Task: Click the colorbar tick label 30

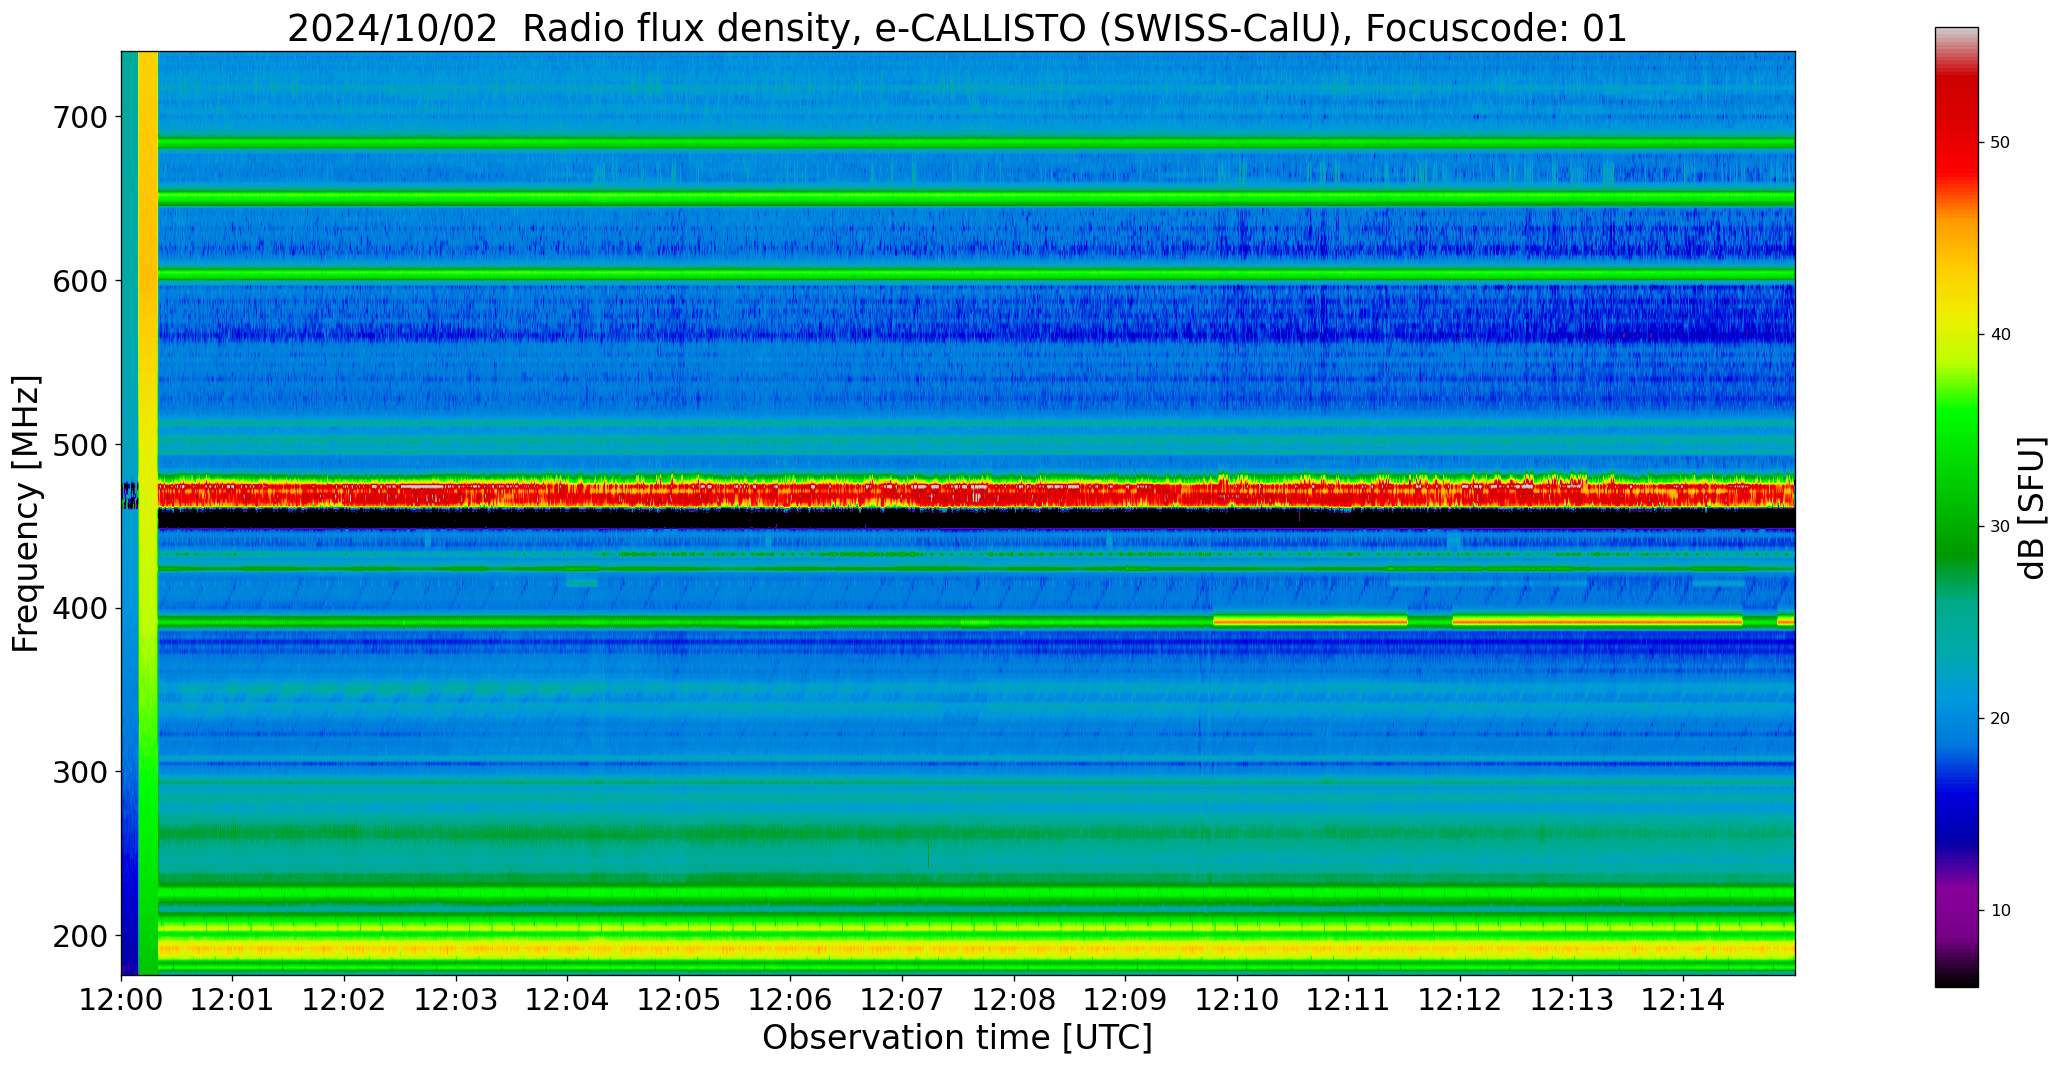Action: click(x=2000, y=527)
